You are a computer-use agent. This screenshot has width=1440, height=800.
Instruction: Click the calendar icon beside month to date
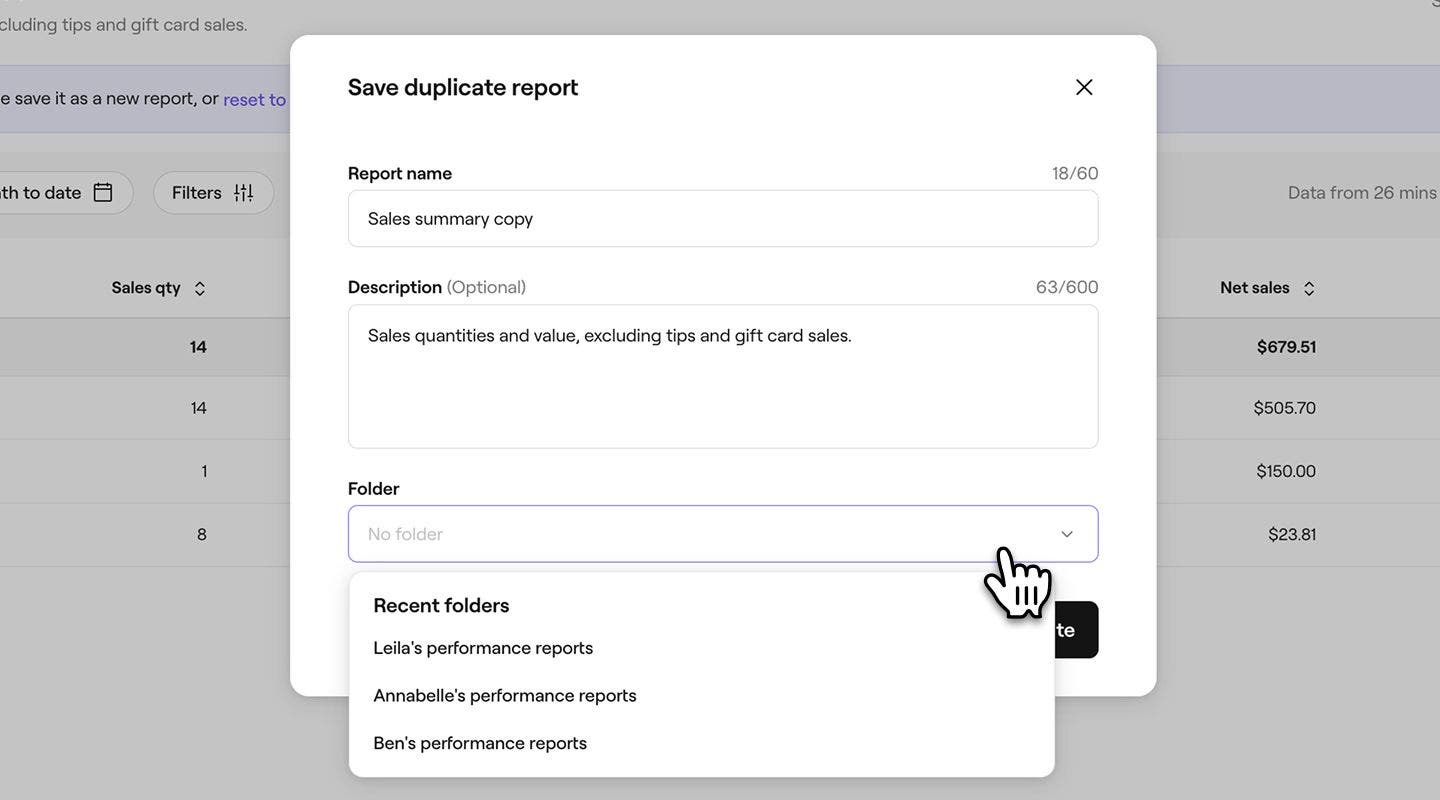click(x=103, y=192)
